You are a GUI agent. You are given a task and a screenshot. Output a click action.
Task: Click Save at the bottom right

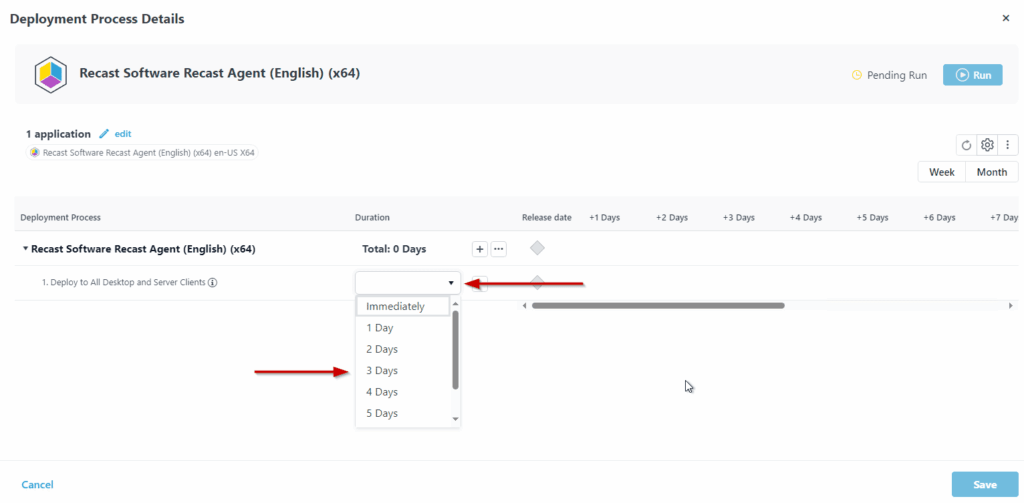tap(984, 485)
